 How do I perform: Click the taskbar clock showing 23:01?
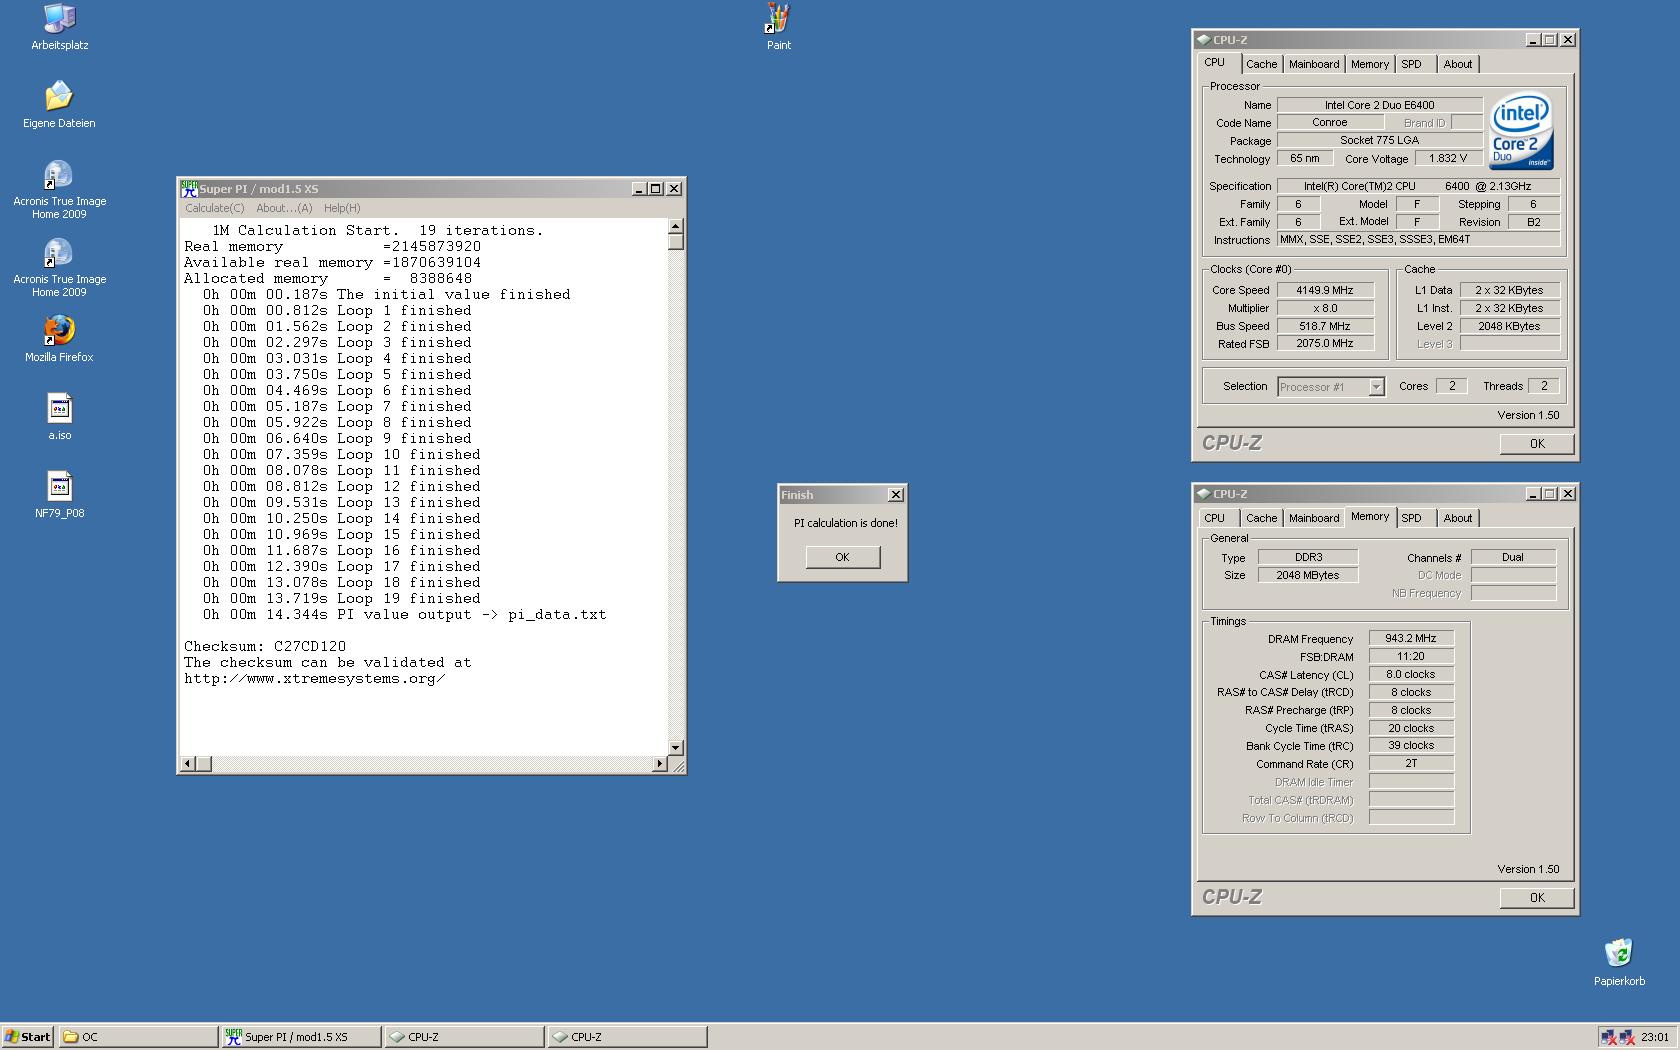click(x=1654, y=1037)
